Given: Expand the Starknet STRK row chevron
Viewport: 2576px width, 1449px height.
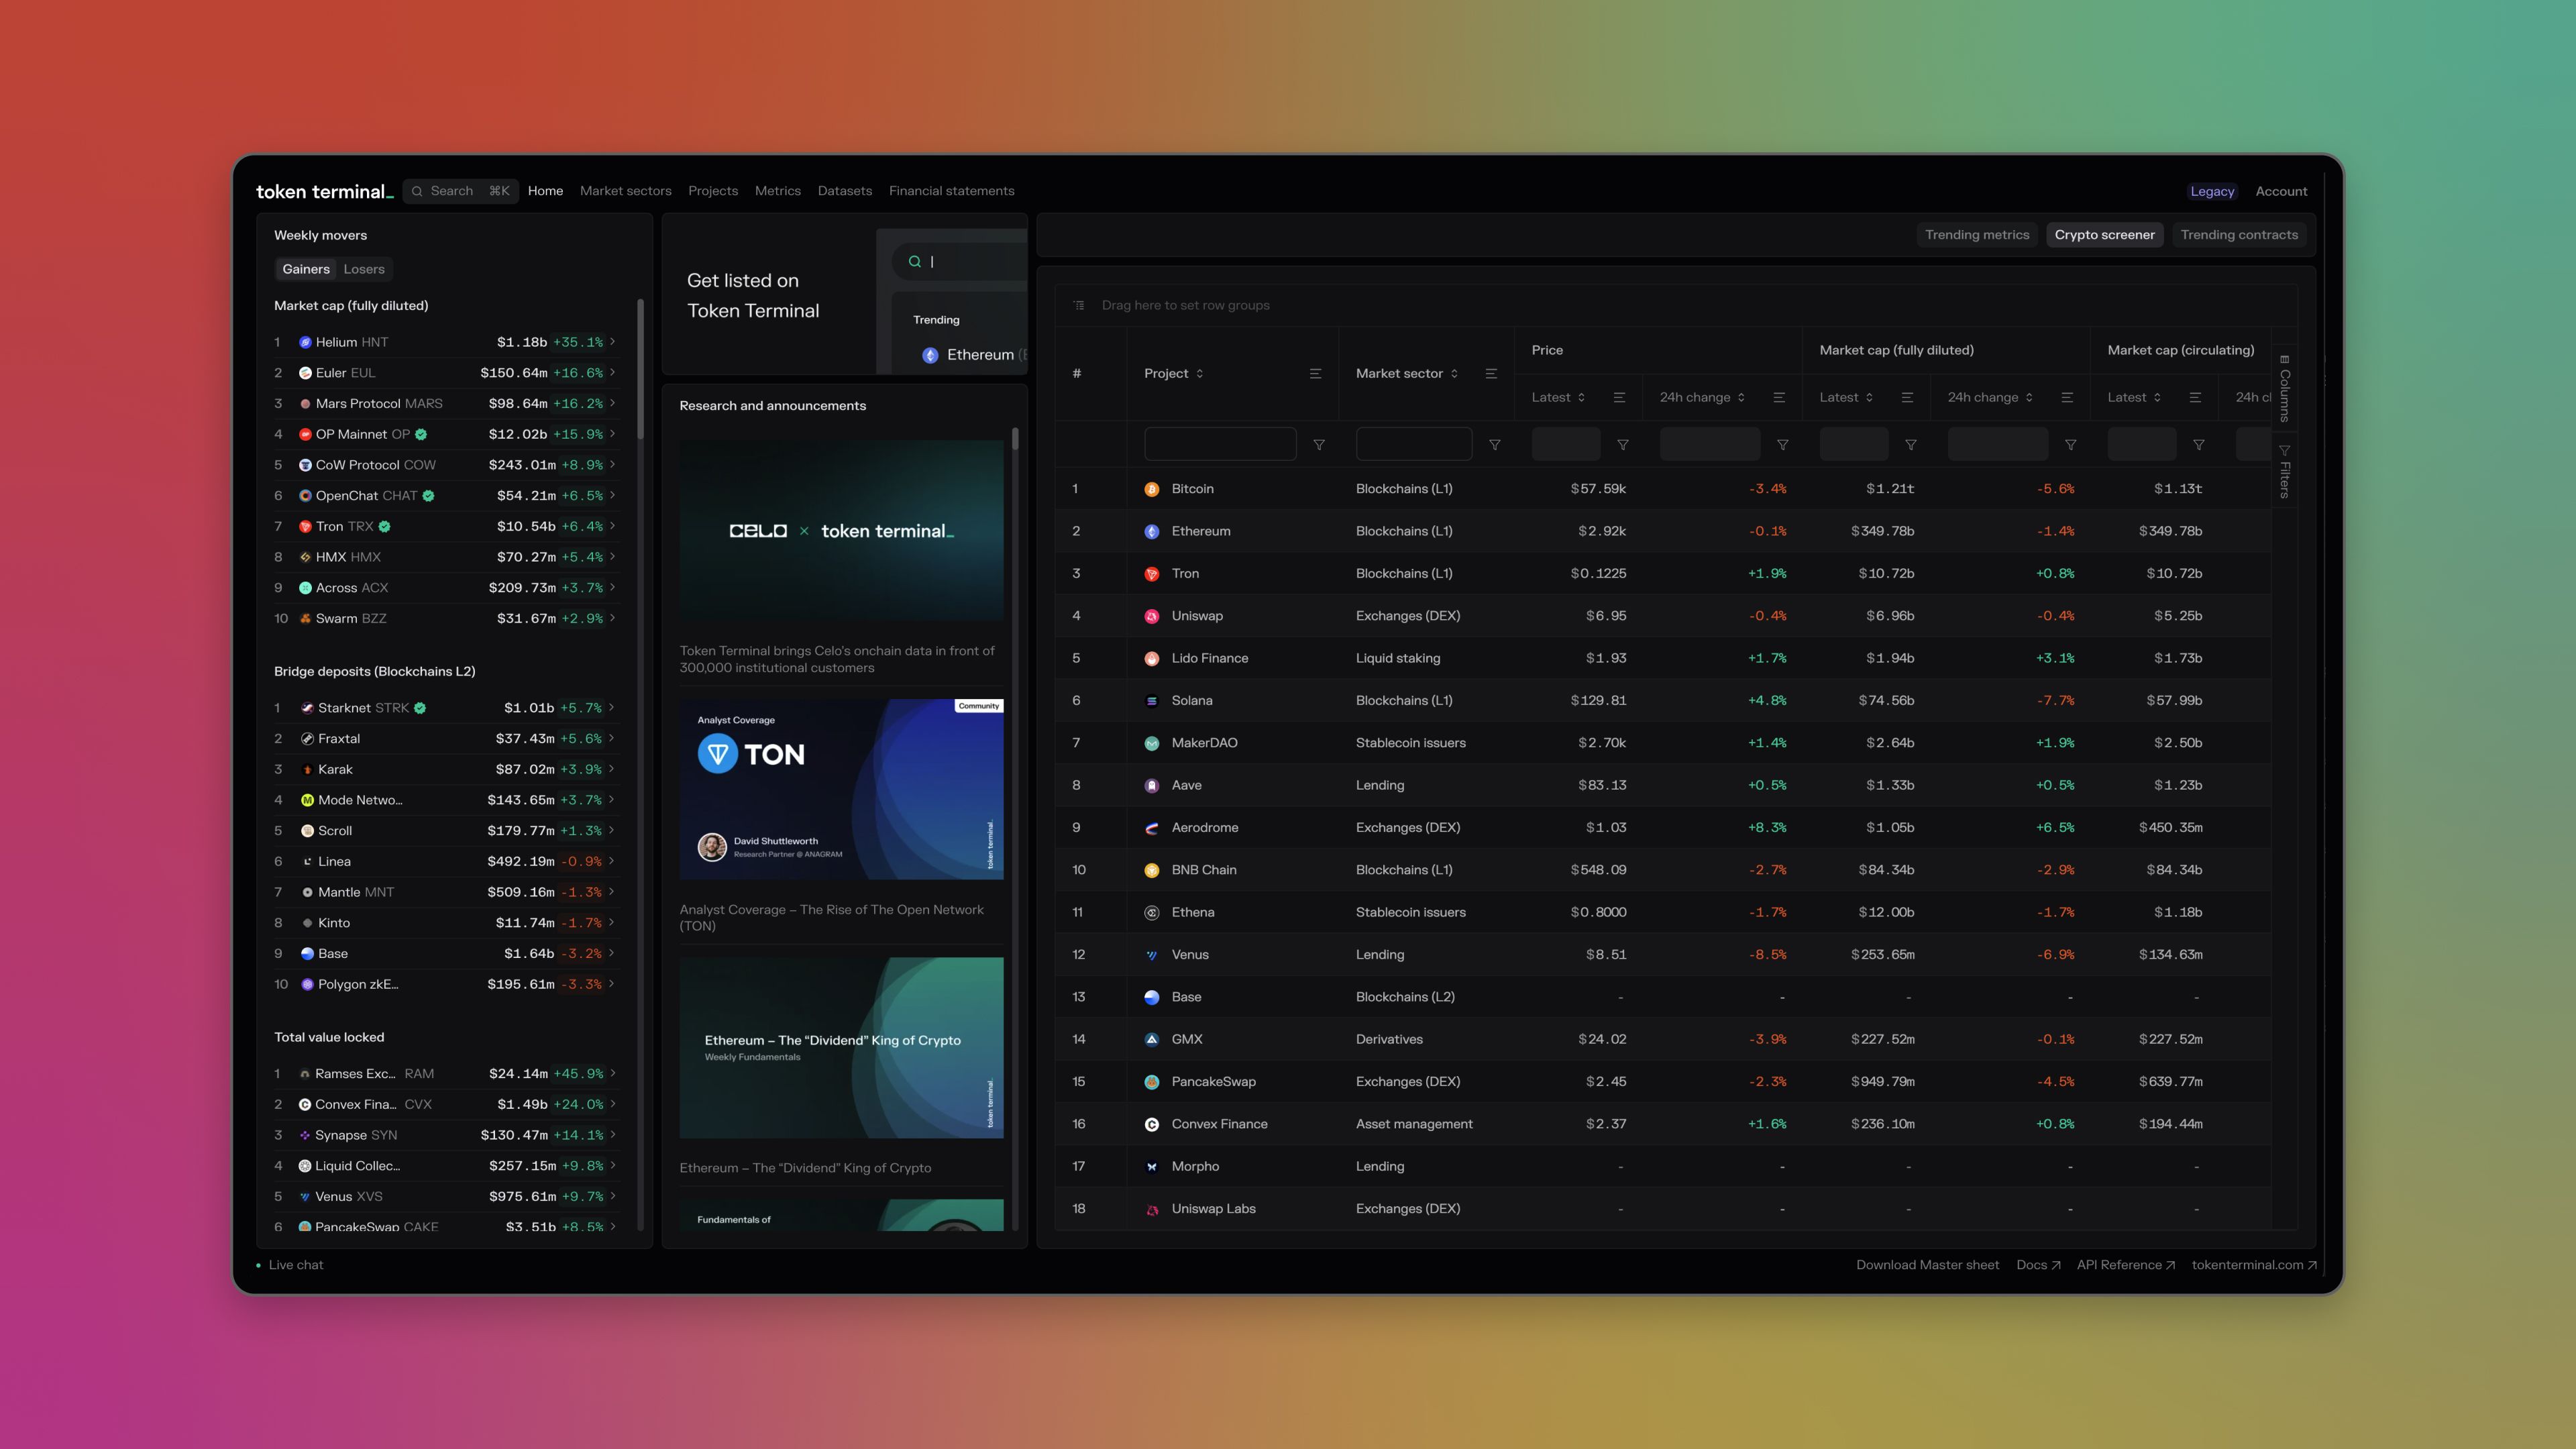Looking at the screenshot, I should coord(612,708).
